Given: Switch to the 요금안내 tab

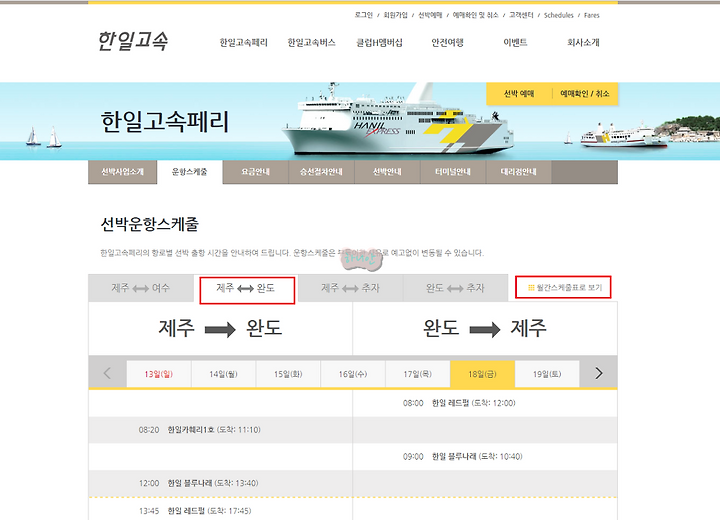Looking at the screenshot, I should coord(256,172).
